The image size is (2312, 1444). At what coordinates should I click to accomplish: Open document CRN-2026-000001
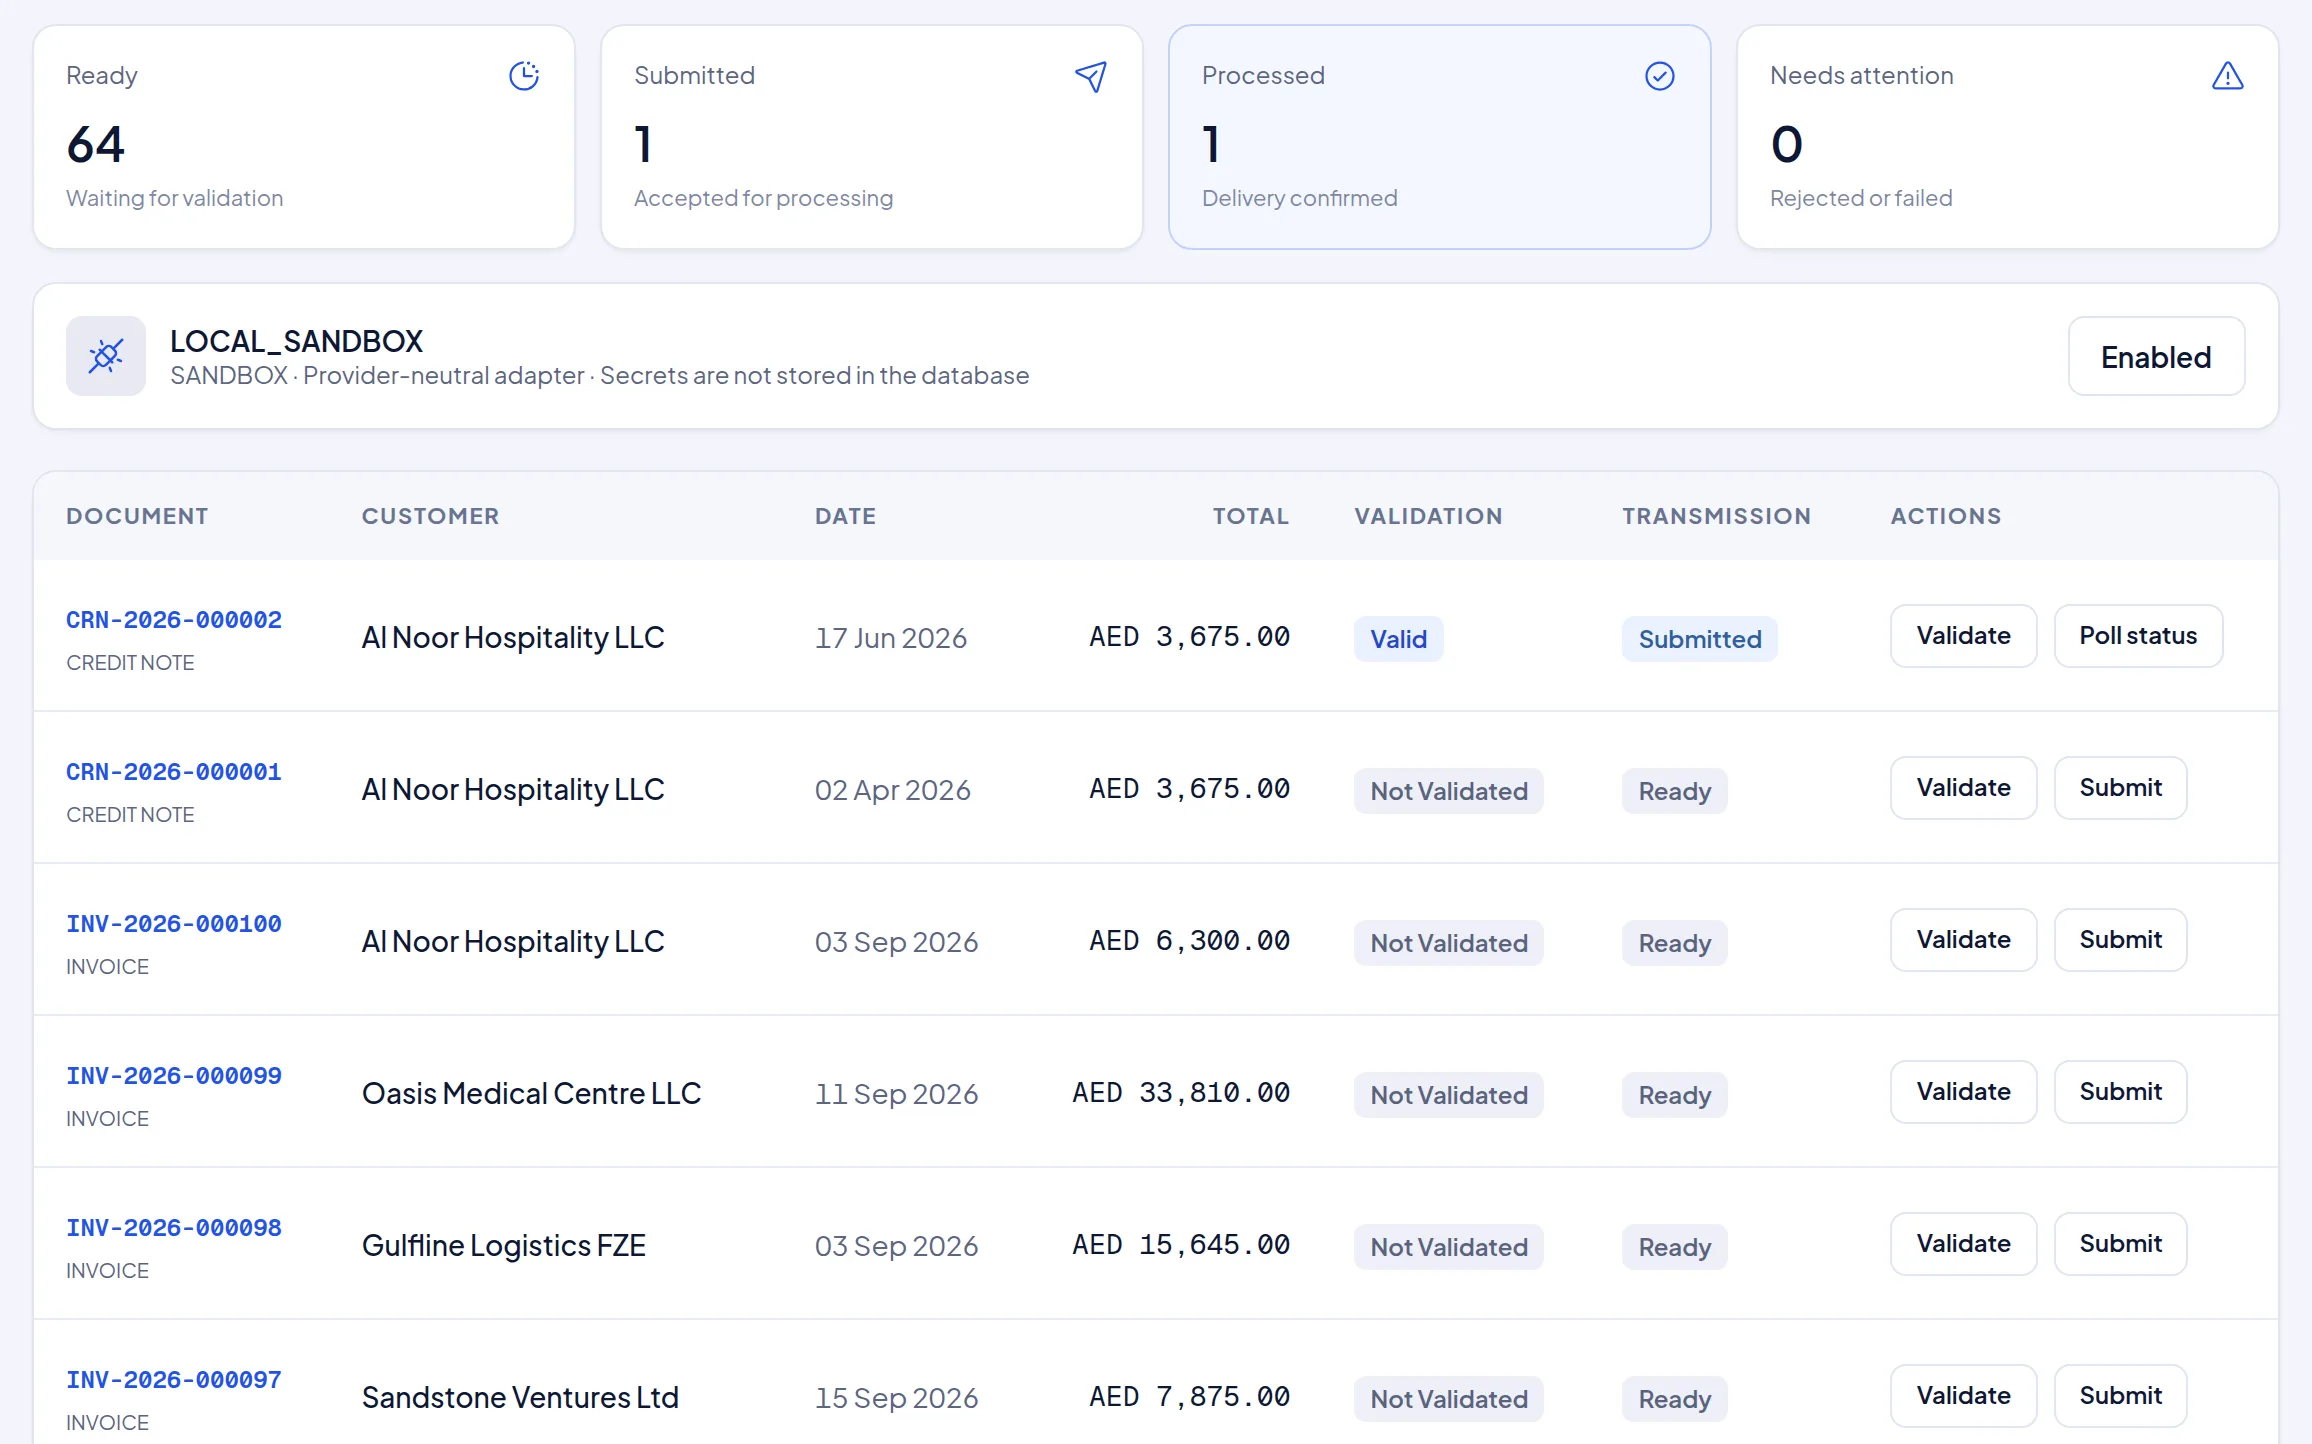[x=174, y=772]
